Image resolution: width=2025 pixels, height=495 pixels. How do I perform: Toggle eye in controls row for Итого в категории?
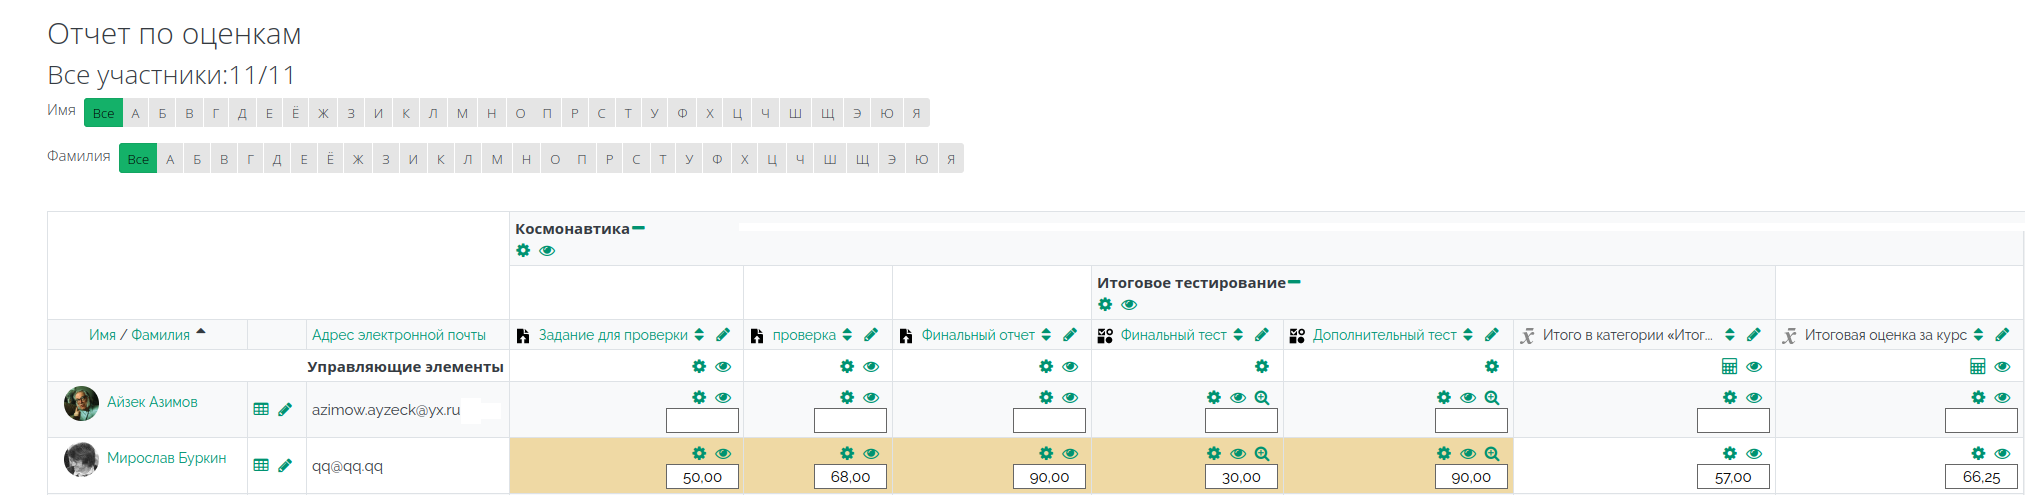(1754, 366)
